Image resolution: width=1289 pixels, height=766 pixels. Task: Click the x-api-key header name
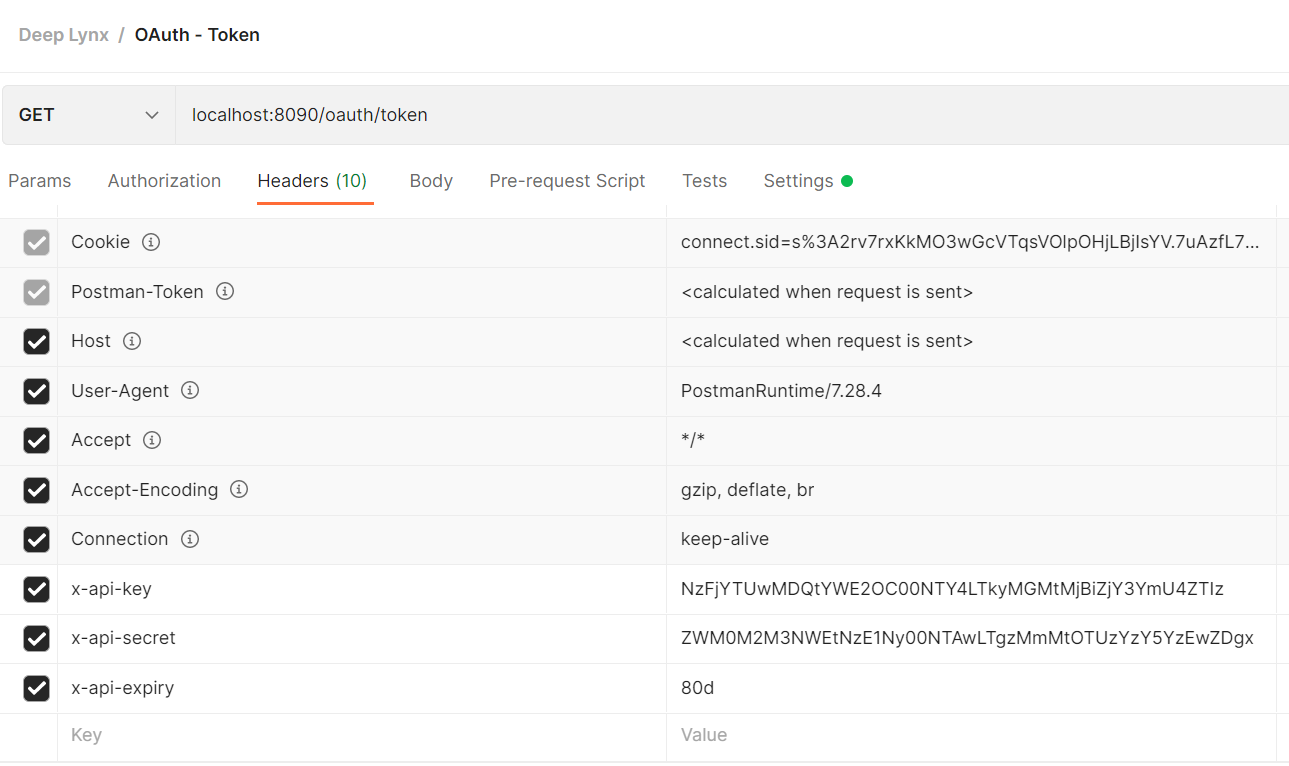click(111, 589)
